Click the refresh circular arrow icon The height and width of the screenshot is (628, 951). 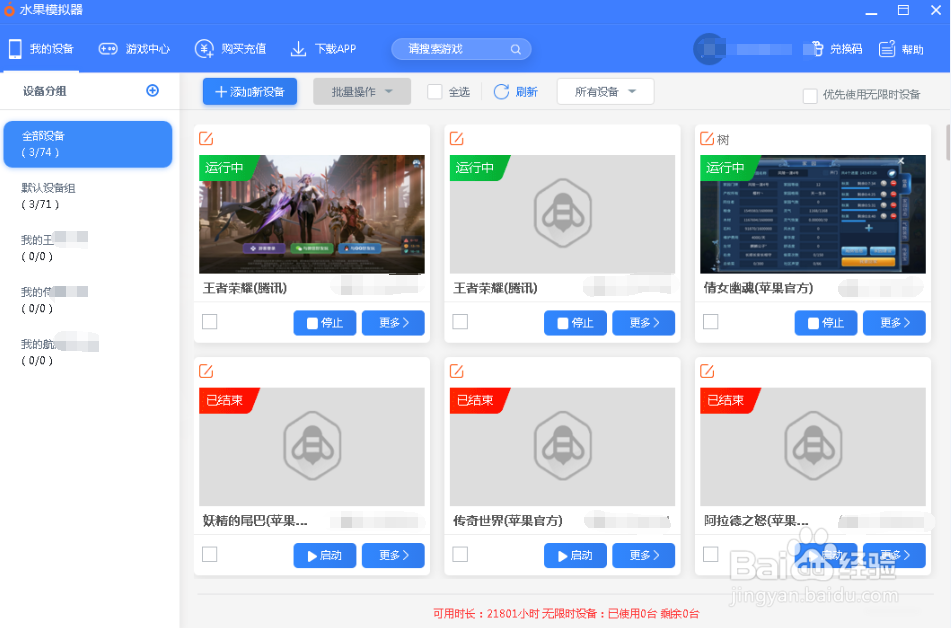[501, 92]
